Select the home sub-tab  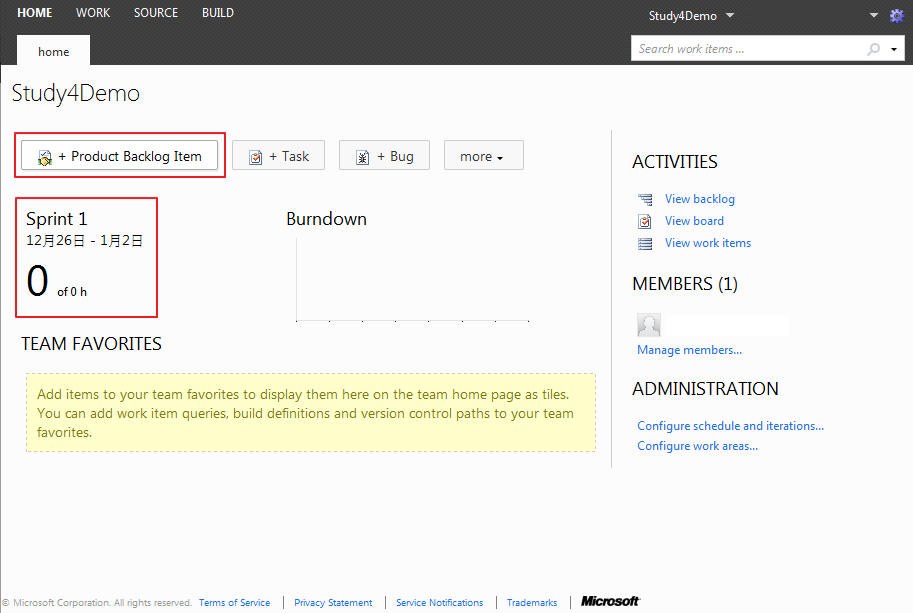[x=54, y=51]
